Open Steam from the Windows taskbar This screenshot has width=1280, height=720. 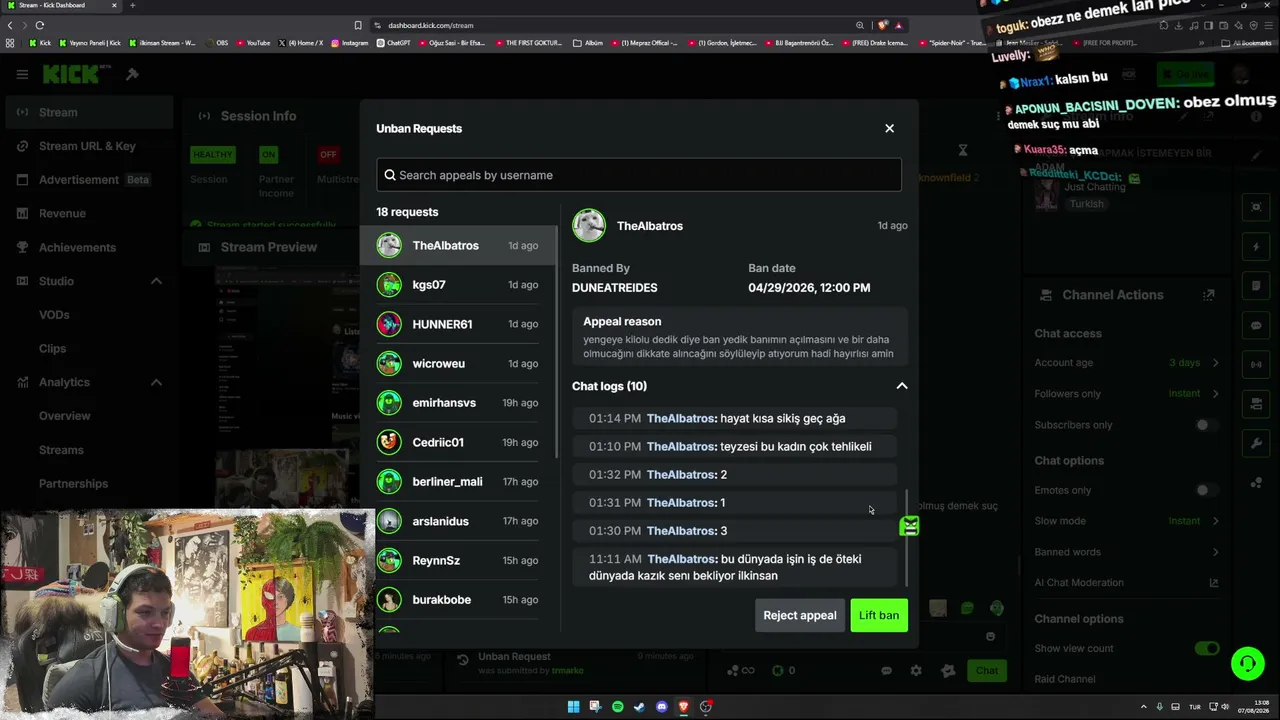[639, 707]
